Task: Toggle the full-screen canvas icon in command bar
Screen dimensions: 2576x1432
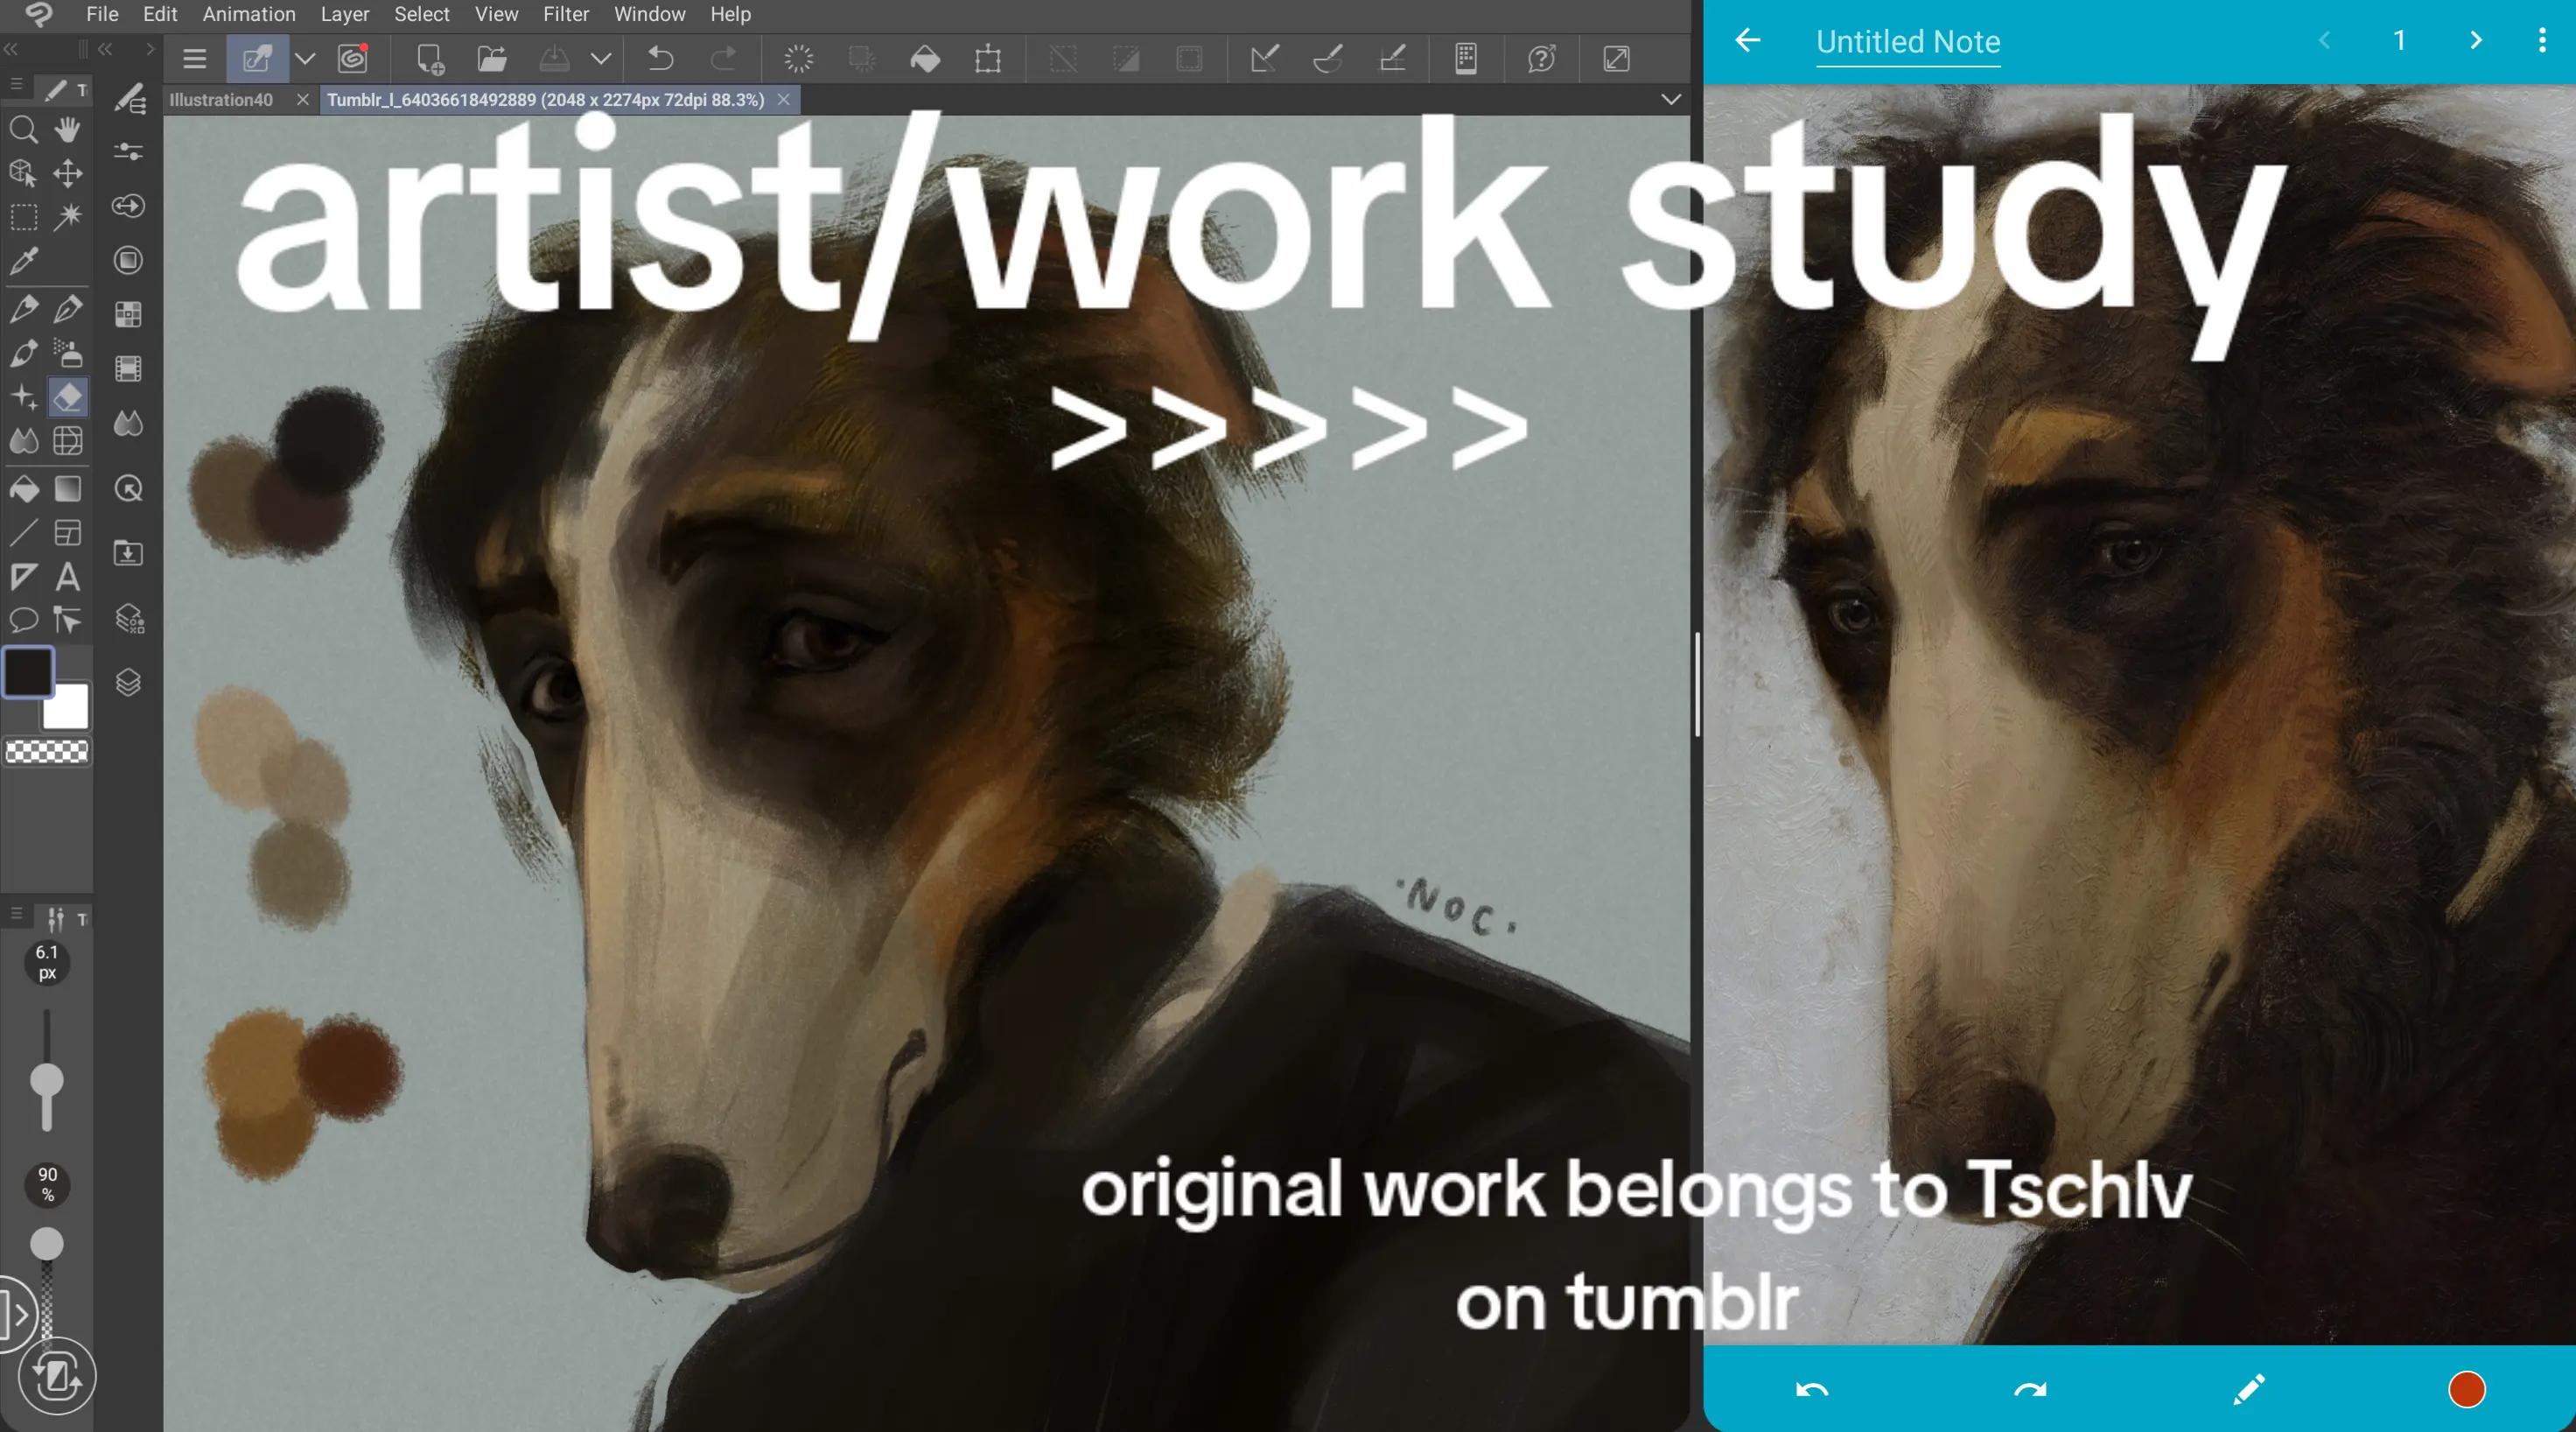Action: click(1617, 59)
